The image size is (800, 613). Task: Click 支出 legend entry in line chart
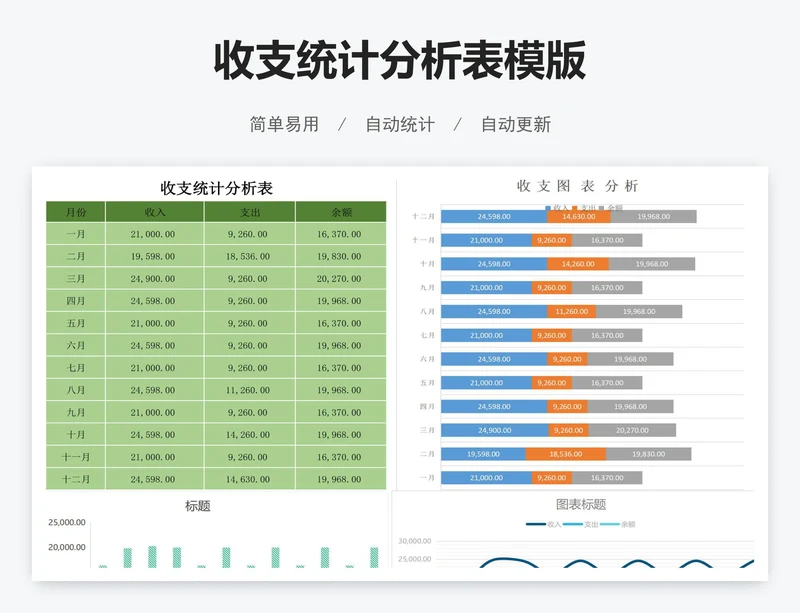pos(581,524)
